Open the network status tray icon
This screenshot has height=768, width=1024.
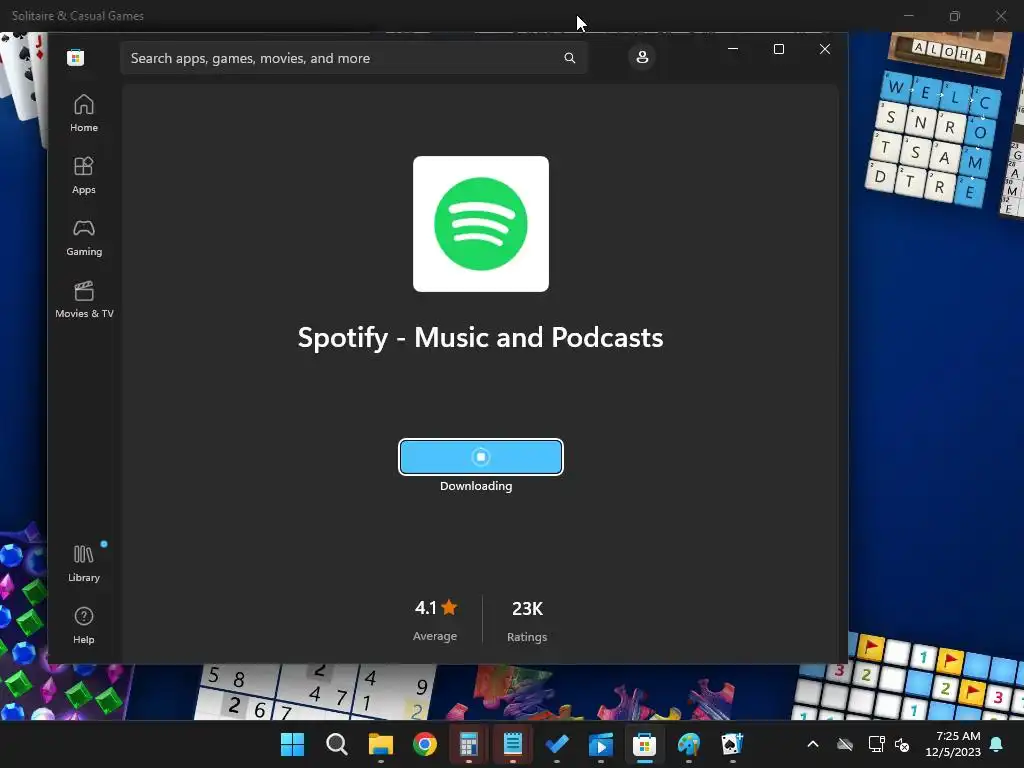[876, 744]
